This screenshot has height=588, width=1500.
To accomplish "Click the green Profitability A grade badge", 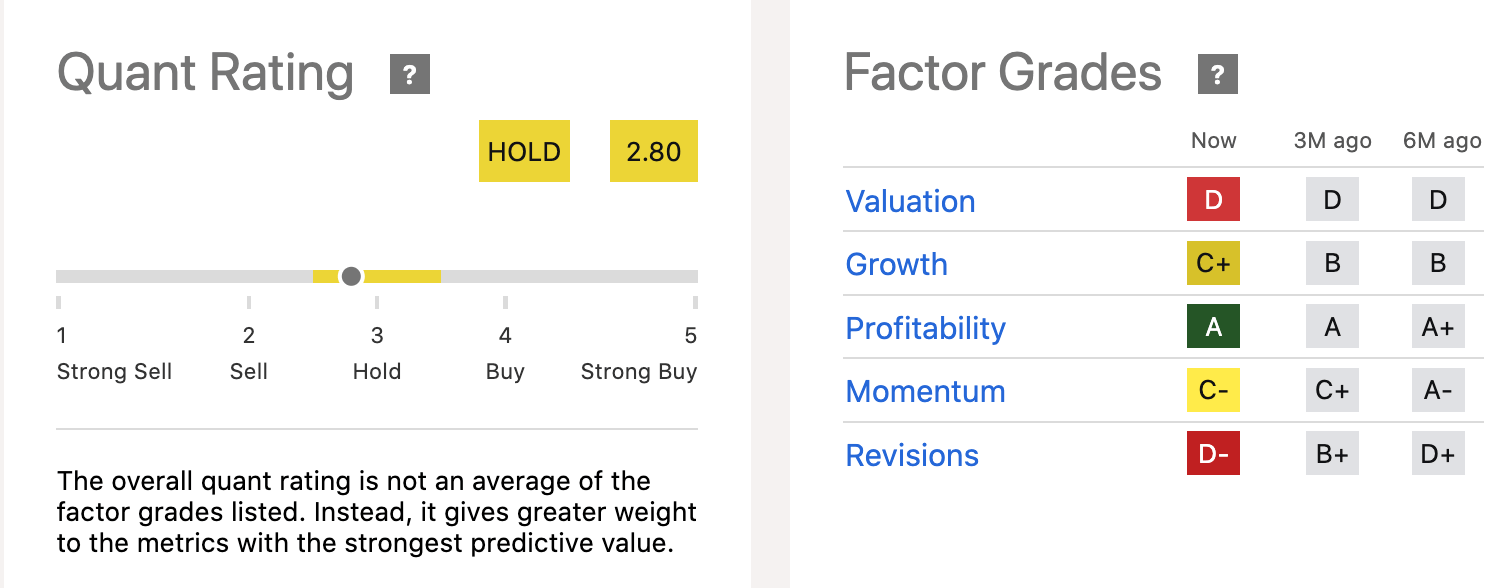I will pos(1213,327).
